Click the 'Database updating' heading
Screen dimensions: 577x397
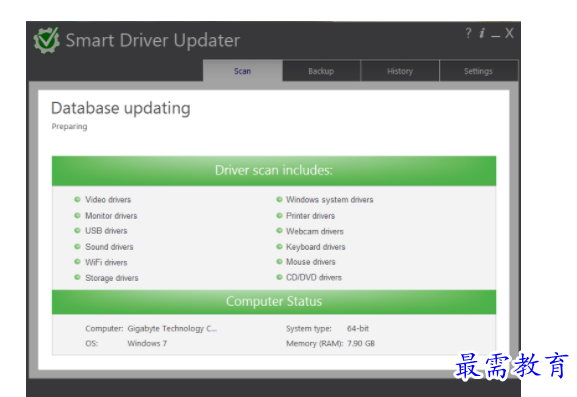coord(121,109)
